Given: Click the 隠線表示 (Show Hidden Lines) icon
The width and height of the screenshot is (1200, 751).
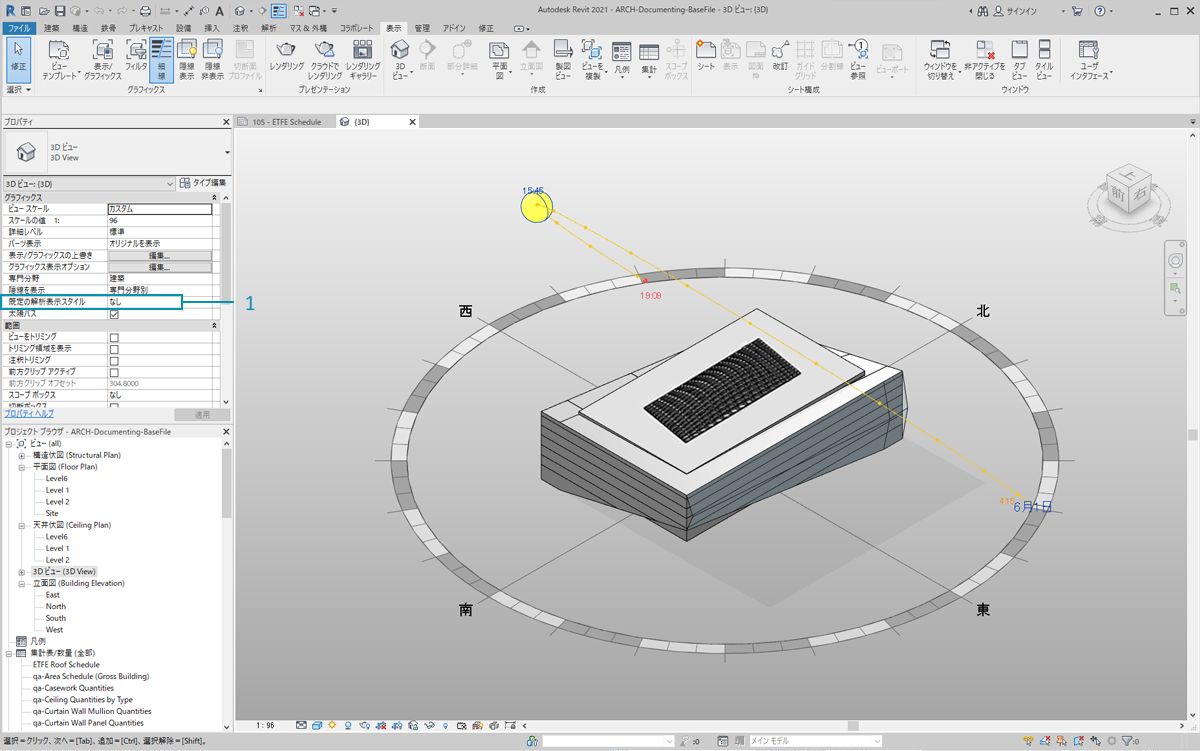Looking at the screenshot, I should click(x=187, y=59).
